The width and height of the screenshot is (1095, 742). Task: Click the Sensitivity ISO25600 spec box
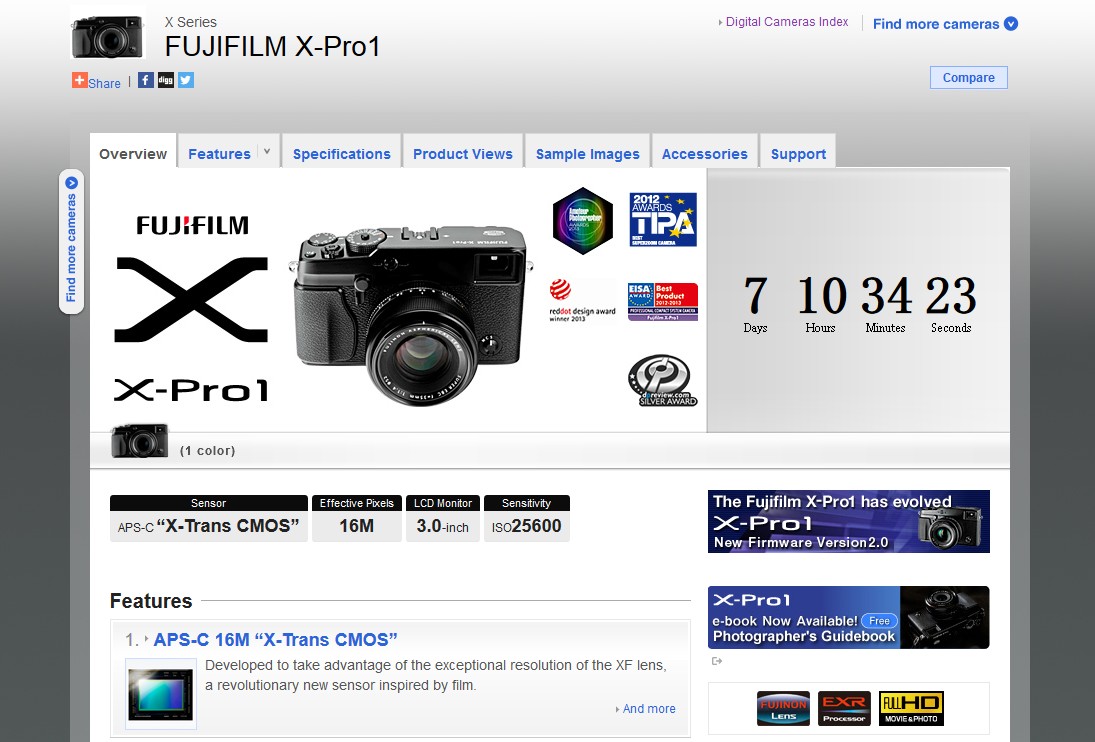tap(527, 518)
